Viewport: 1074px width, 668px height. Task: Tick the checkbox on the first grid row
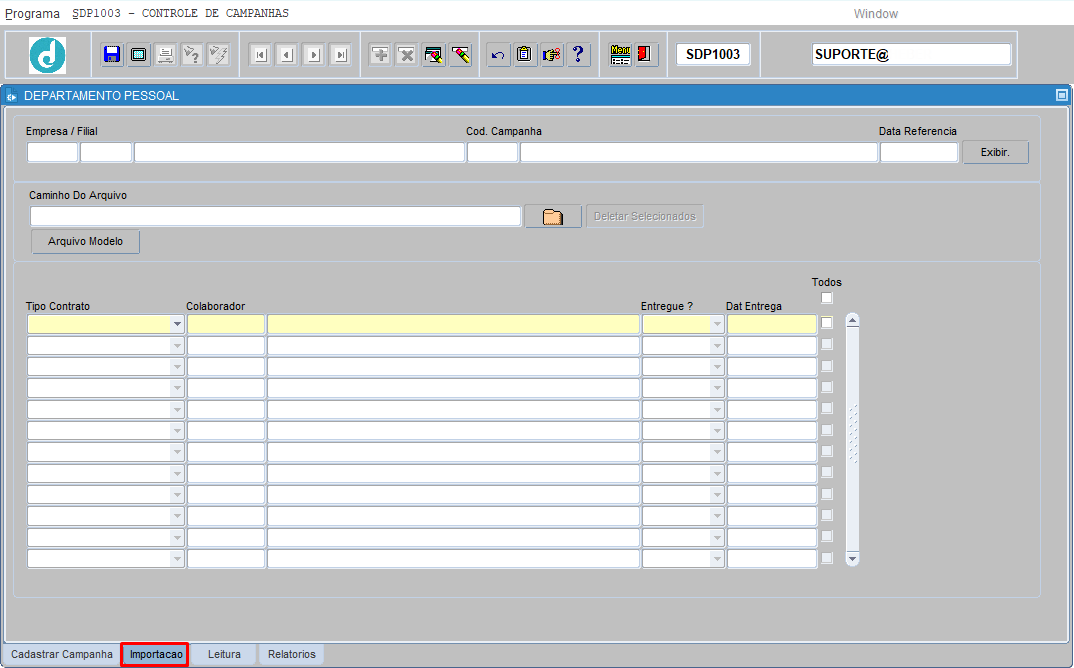click(x=827, y=323)
